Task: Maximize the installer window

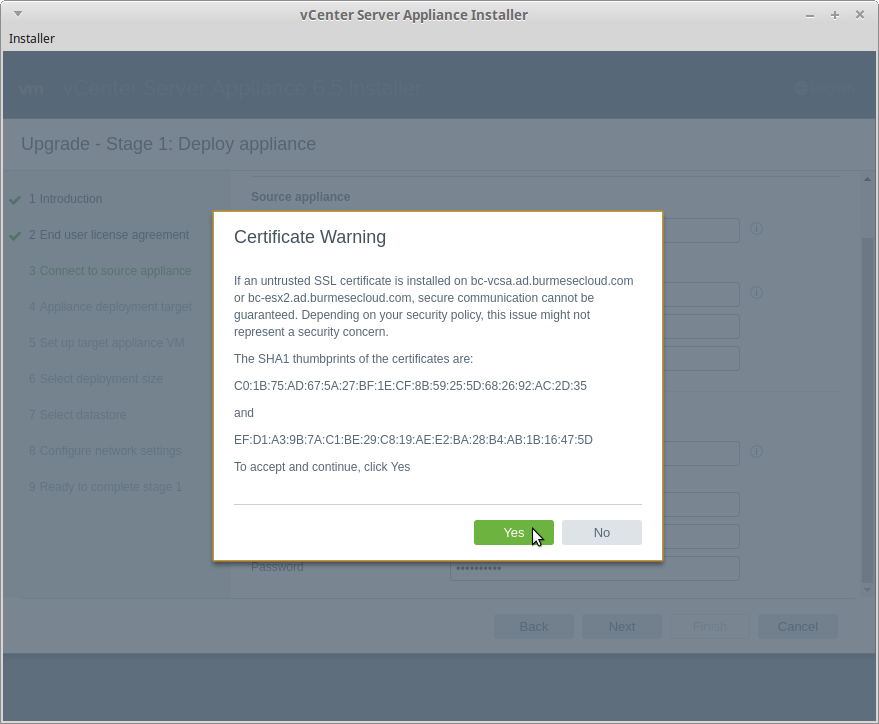Action: (835, 15)
